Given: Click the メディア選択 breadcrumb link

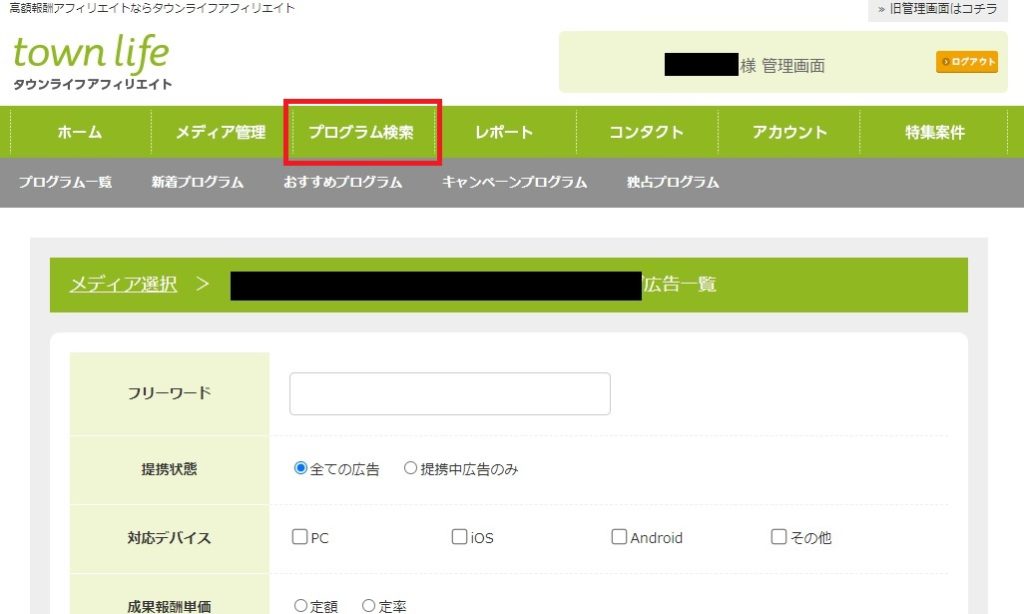Looking at the screenshot, I should pos(123,284).
